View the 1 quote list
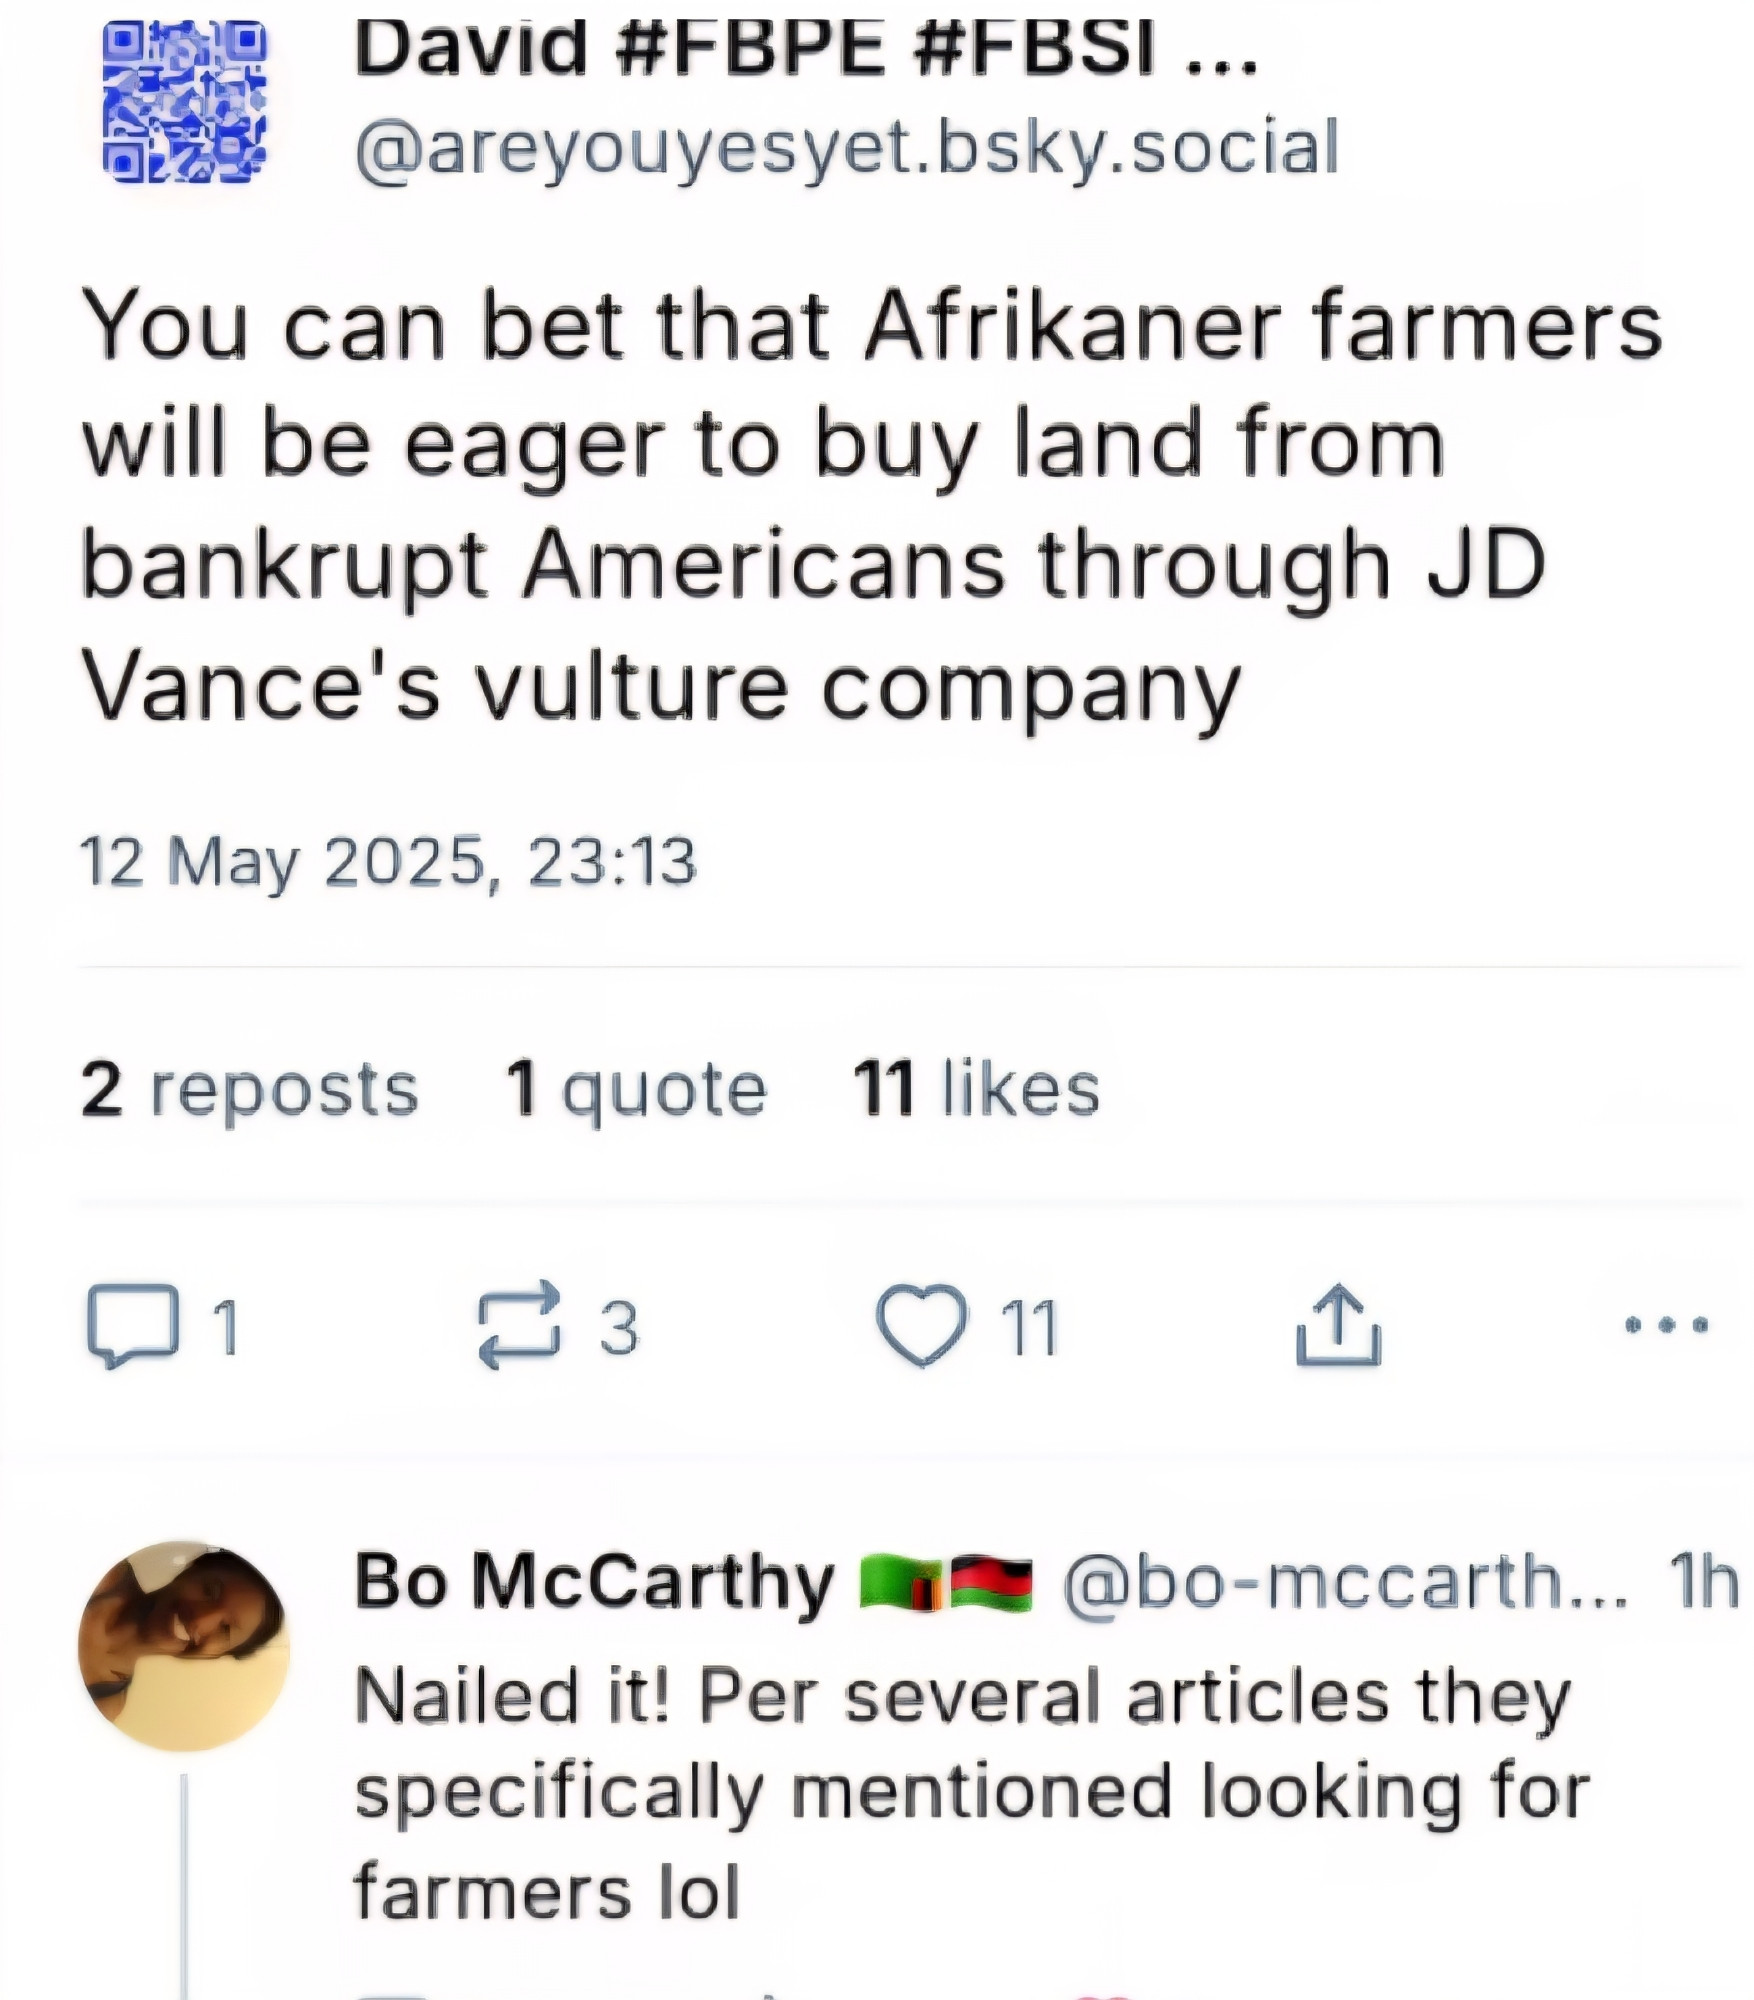 click(x=636, y=1089)
